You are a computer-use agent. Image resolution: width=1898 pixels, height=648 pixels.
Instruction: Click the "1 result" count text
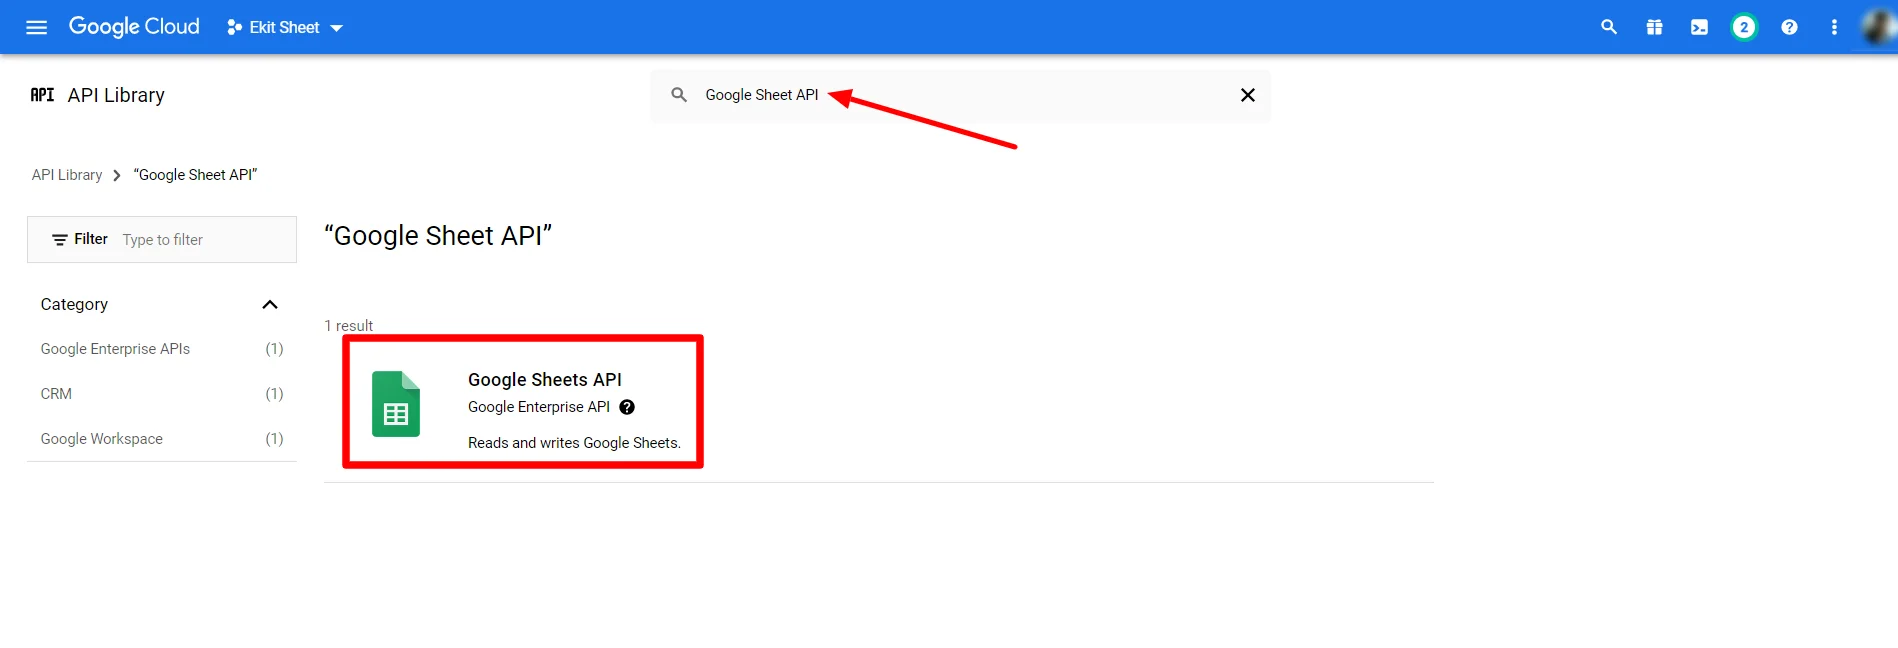[x=348, y=326]
